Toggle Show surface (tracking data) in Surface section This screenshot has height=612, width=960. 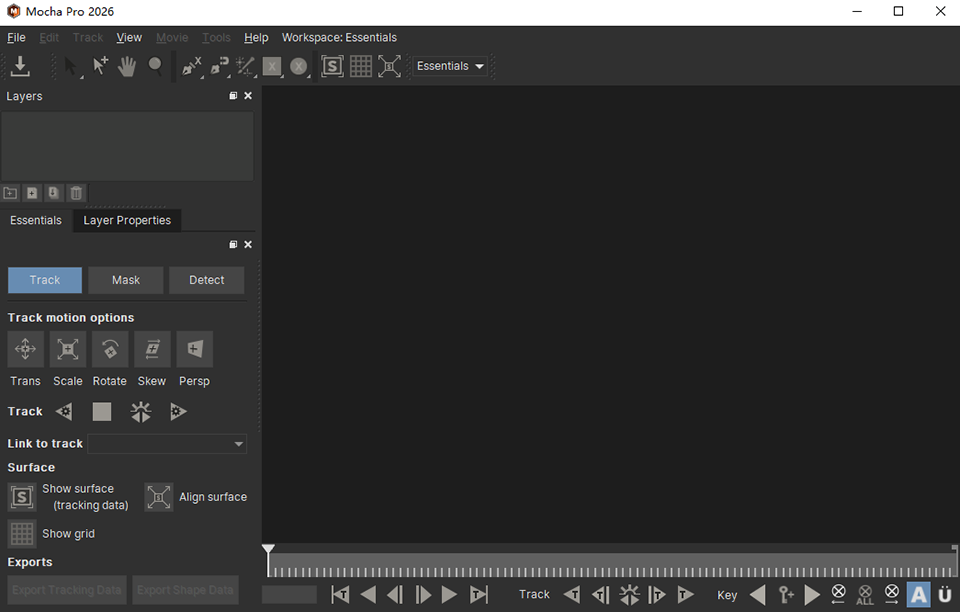coord(22,497)
